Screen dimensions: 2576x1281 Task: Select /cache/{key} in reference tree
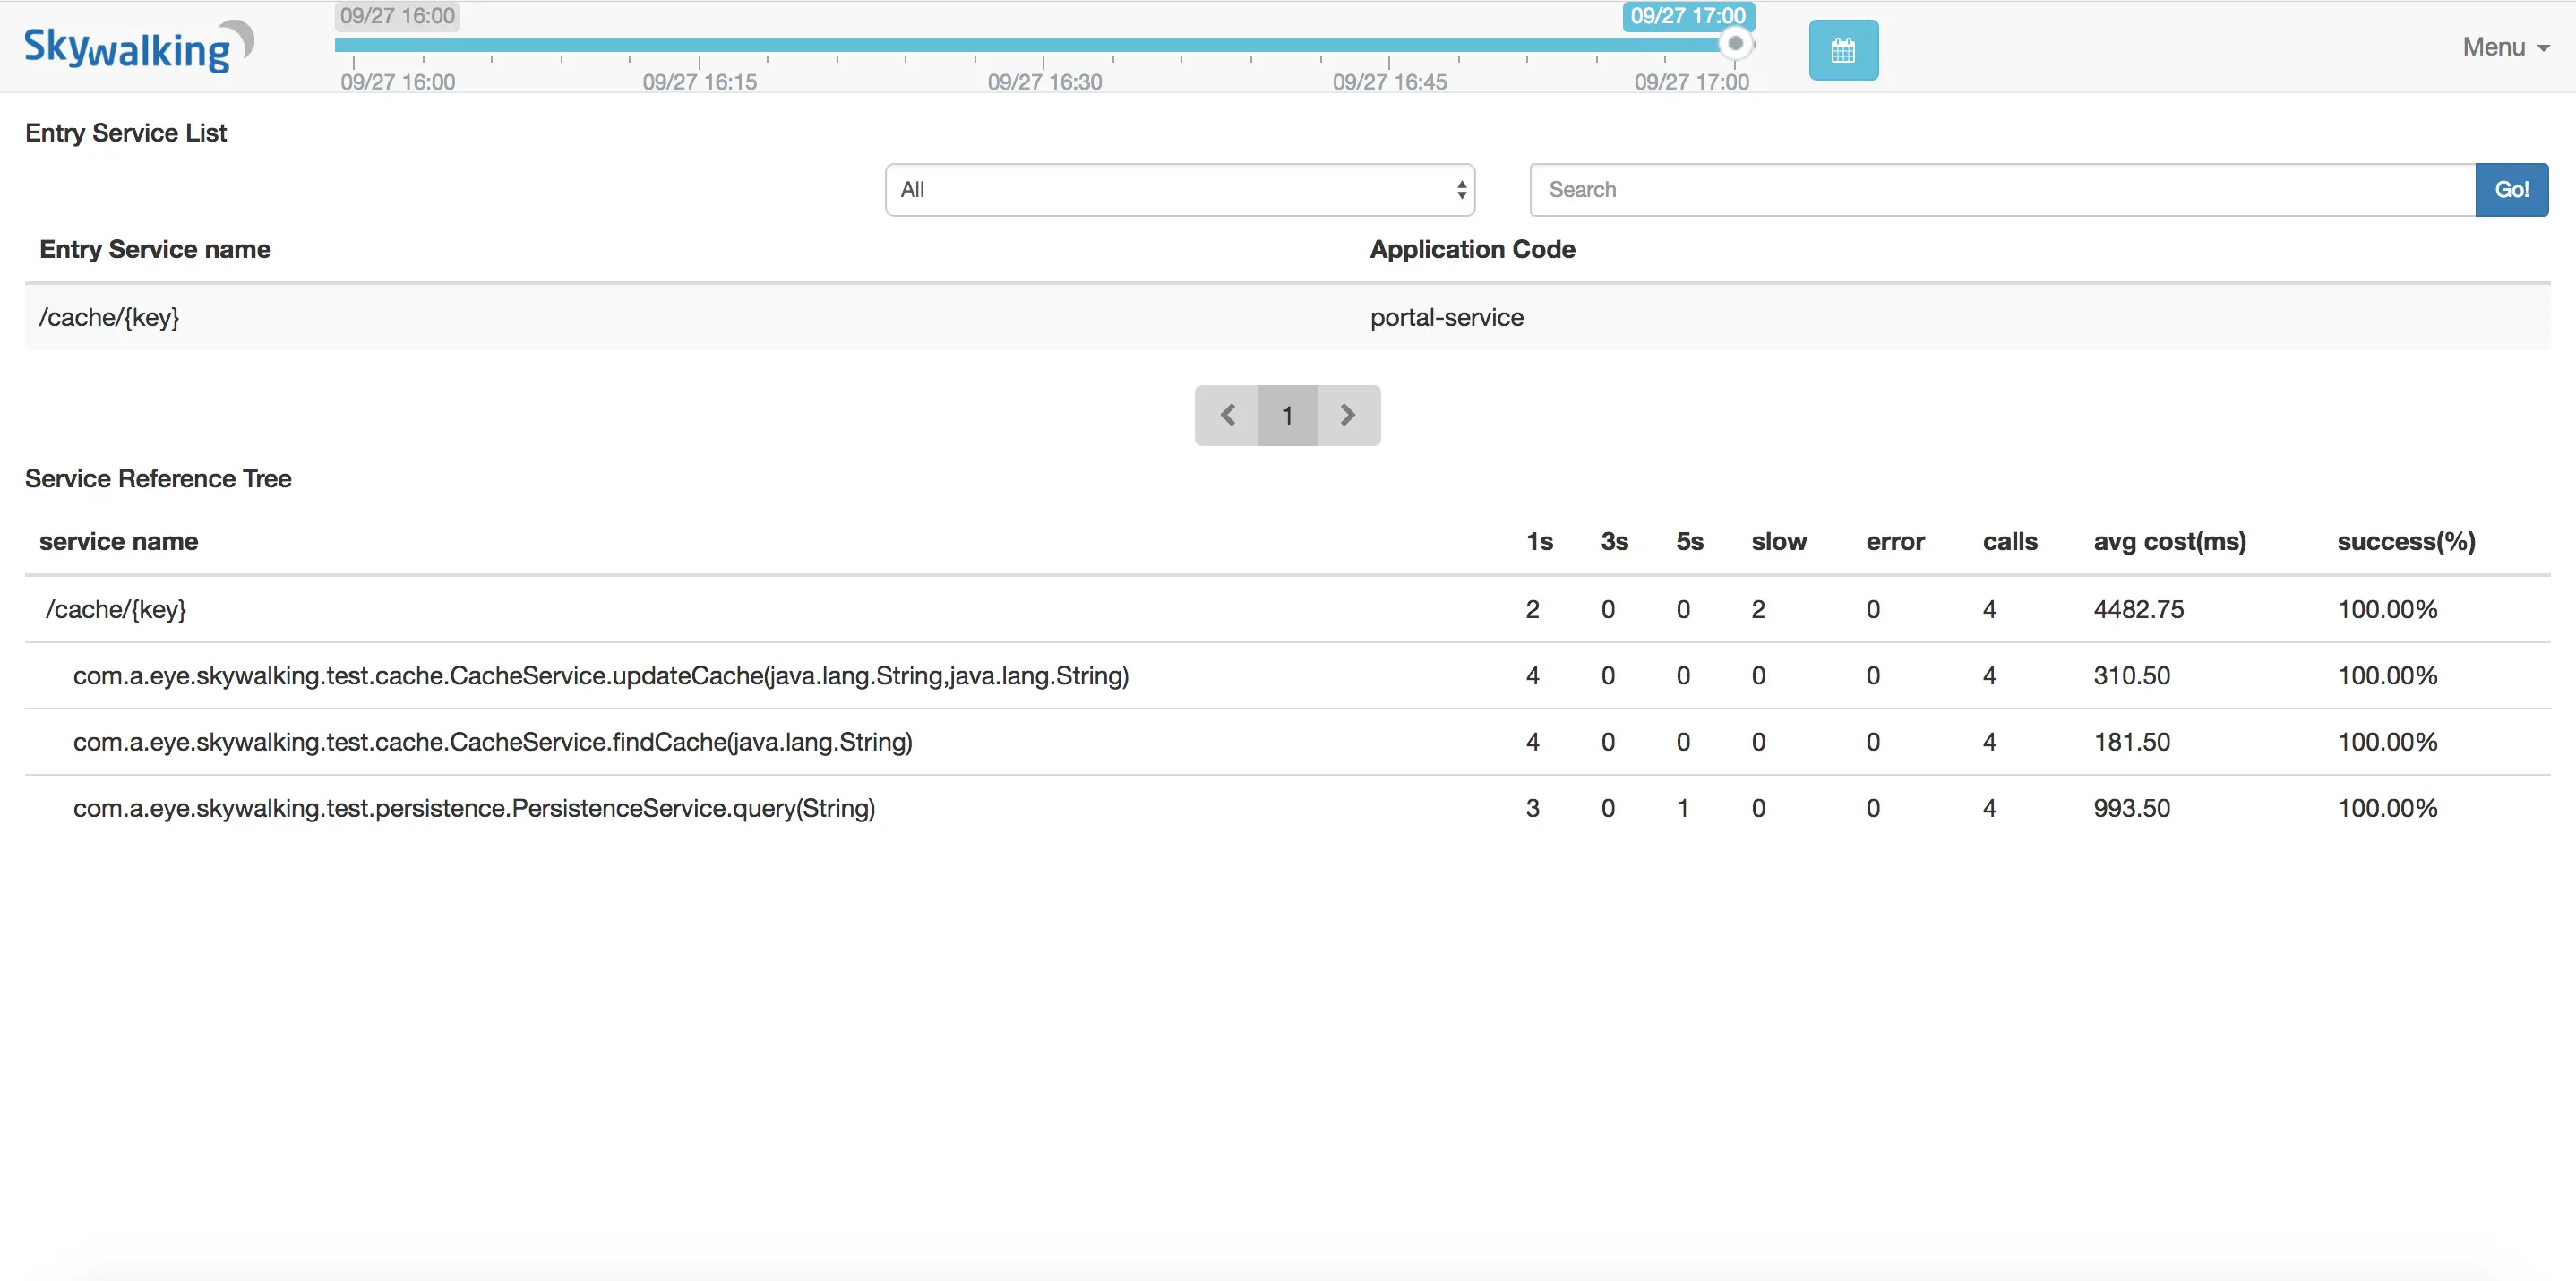click(x=116, y=609)
